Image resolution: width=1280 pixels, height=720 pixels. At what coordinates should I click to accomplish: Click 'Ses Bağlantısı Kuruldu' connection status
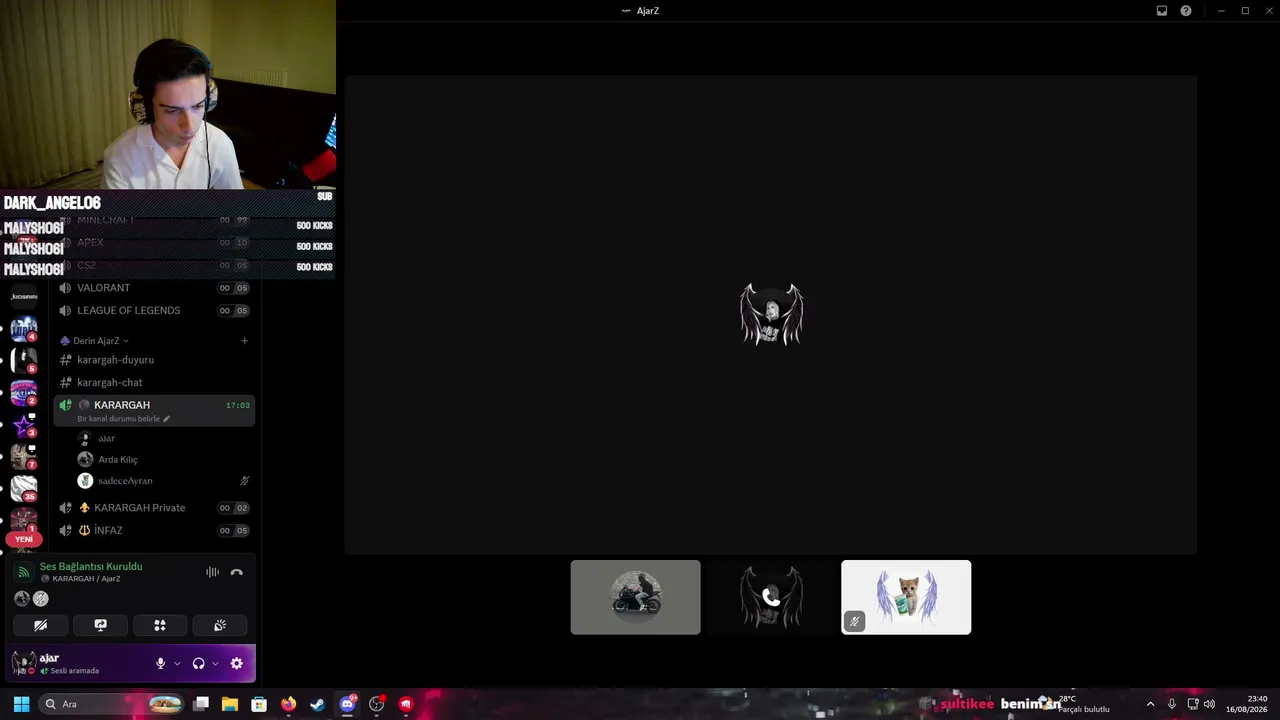tap(91, 566)
